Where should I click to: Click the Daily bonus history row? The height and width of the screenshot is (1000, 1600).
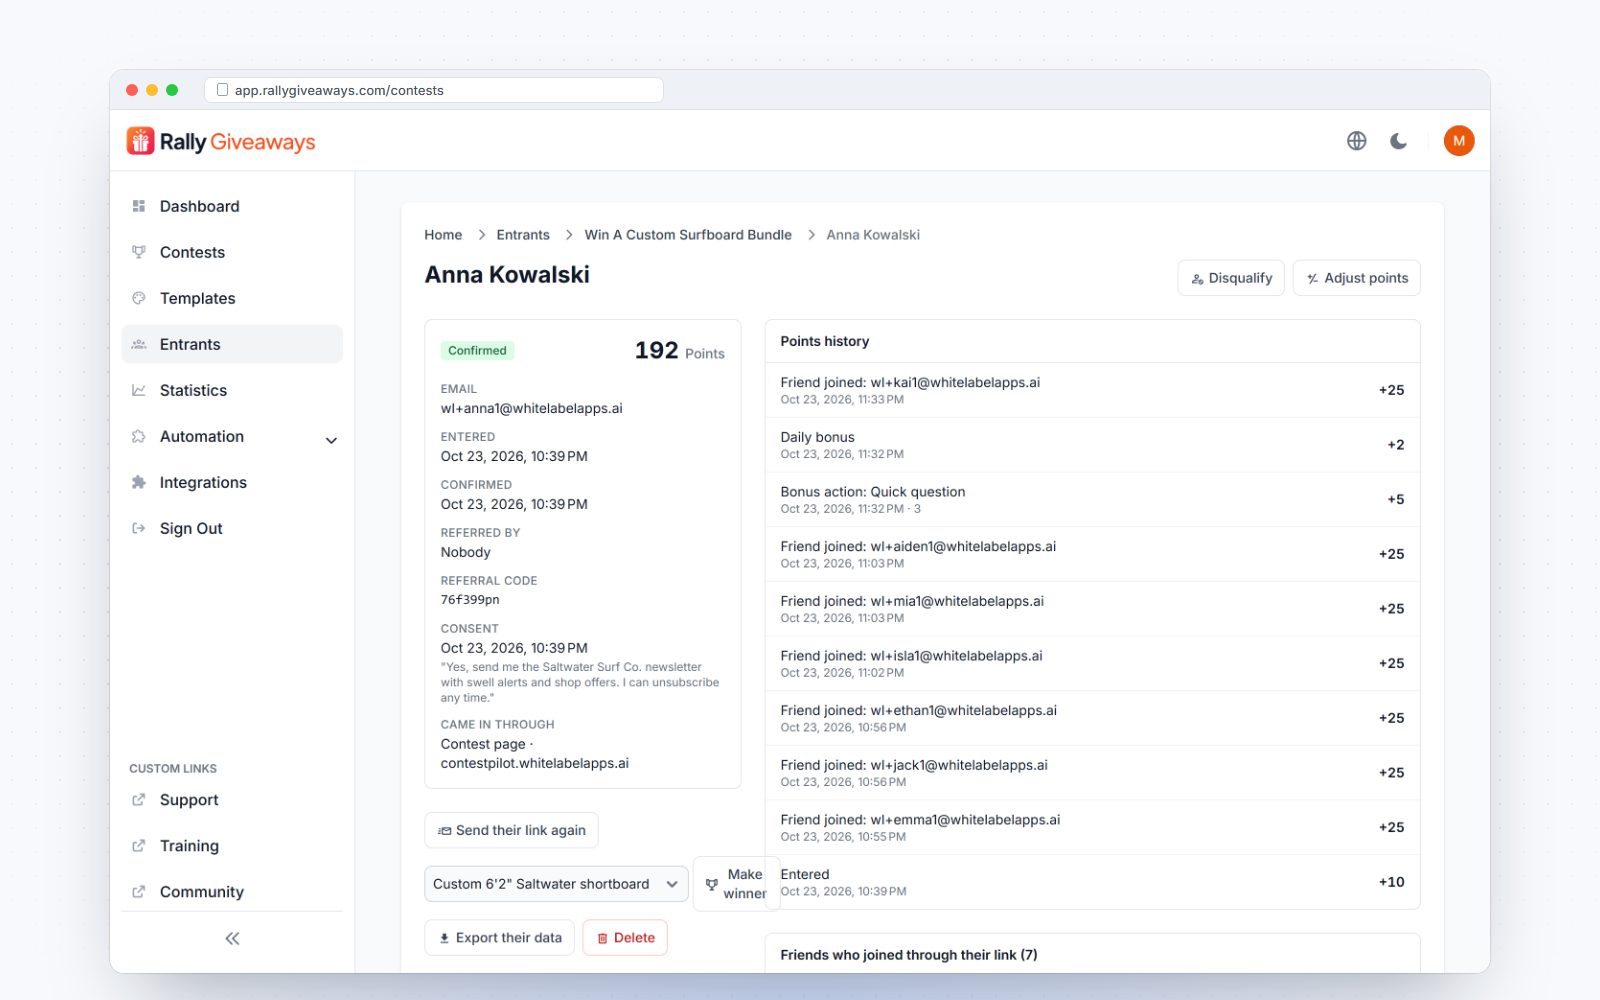pos(1092,445)
